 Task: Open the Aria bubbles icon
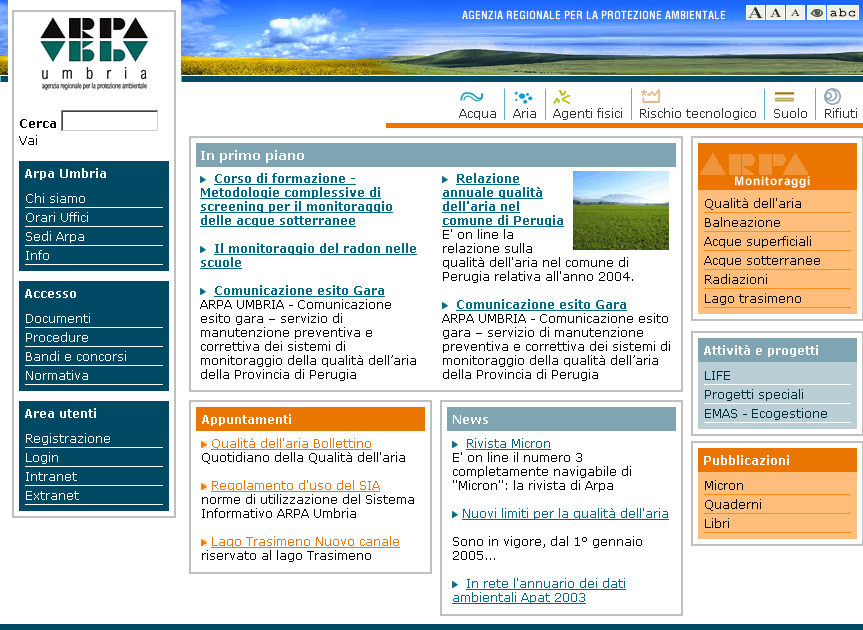[x=523, y=97]
